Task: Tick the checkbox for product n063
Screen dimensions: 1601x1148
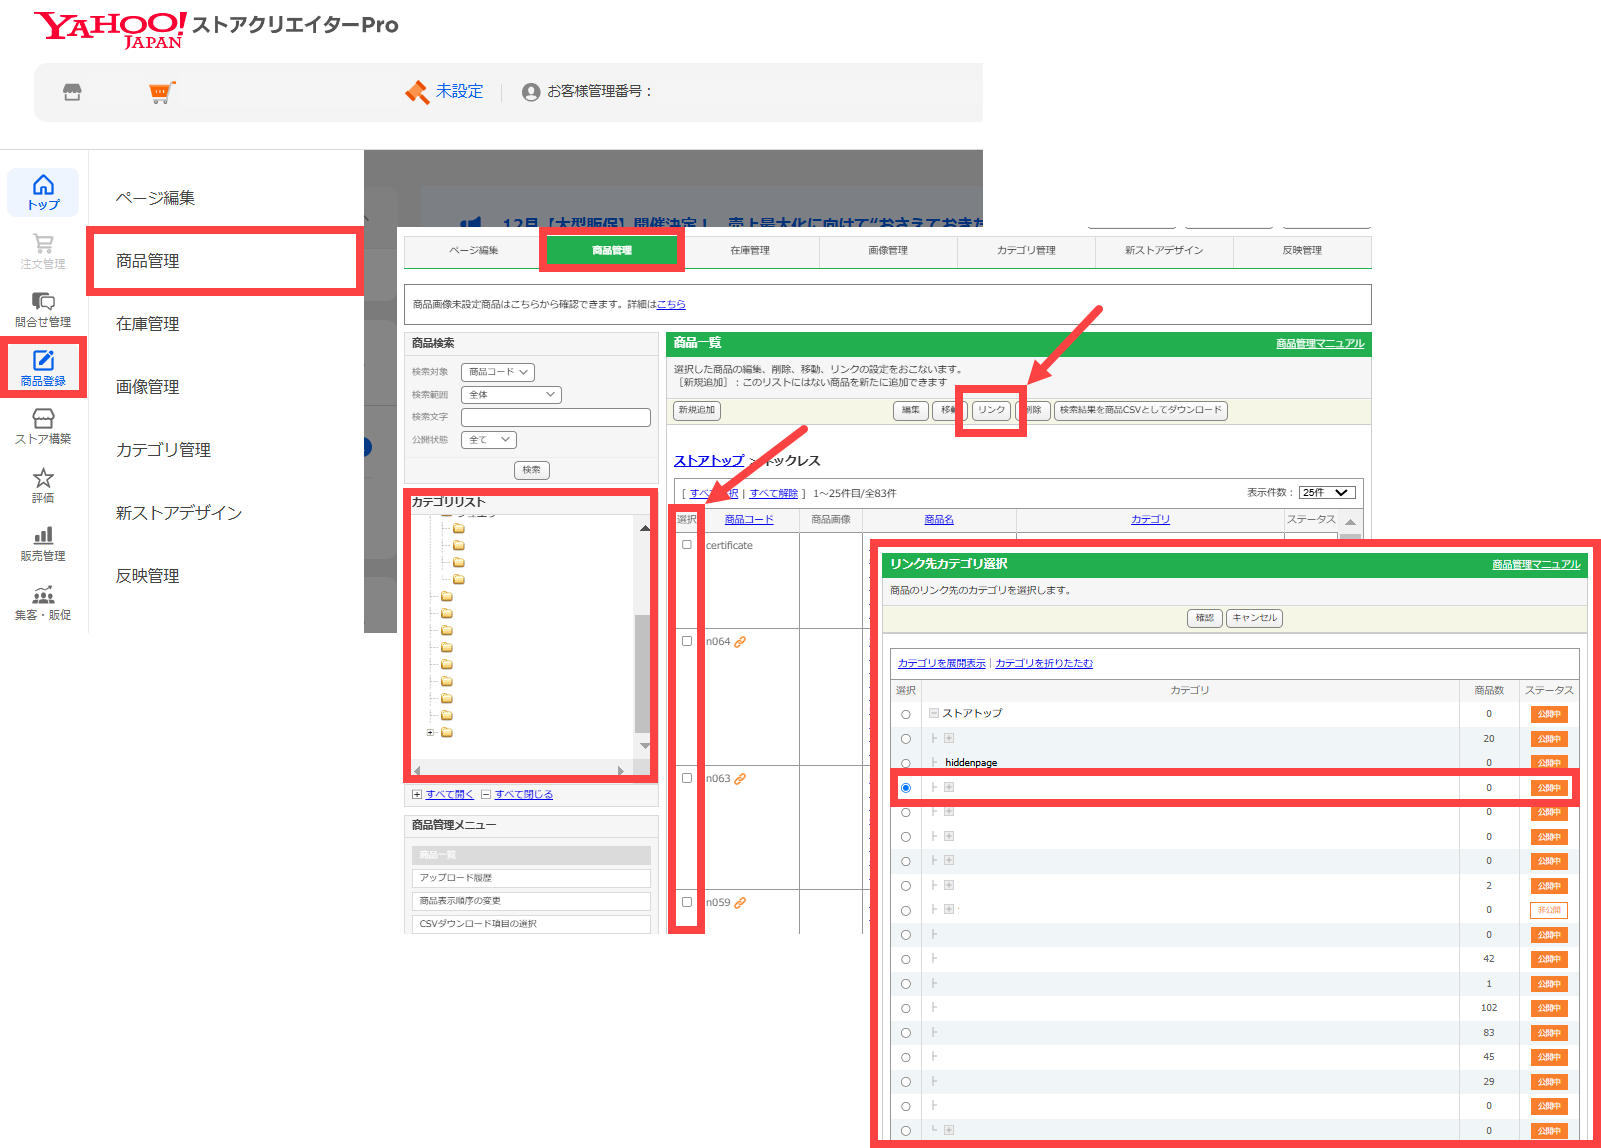Action: pos(687,778)
